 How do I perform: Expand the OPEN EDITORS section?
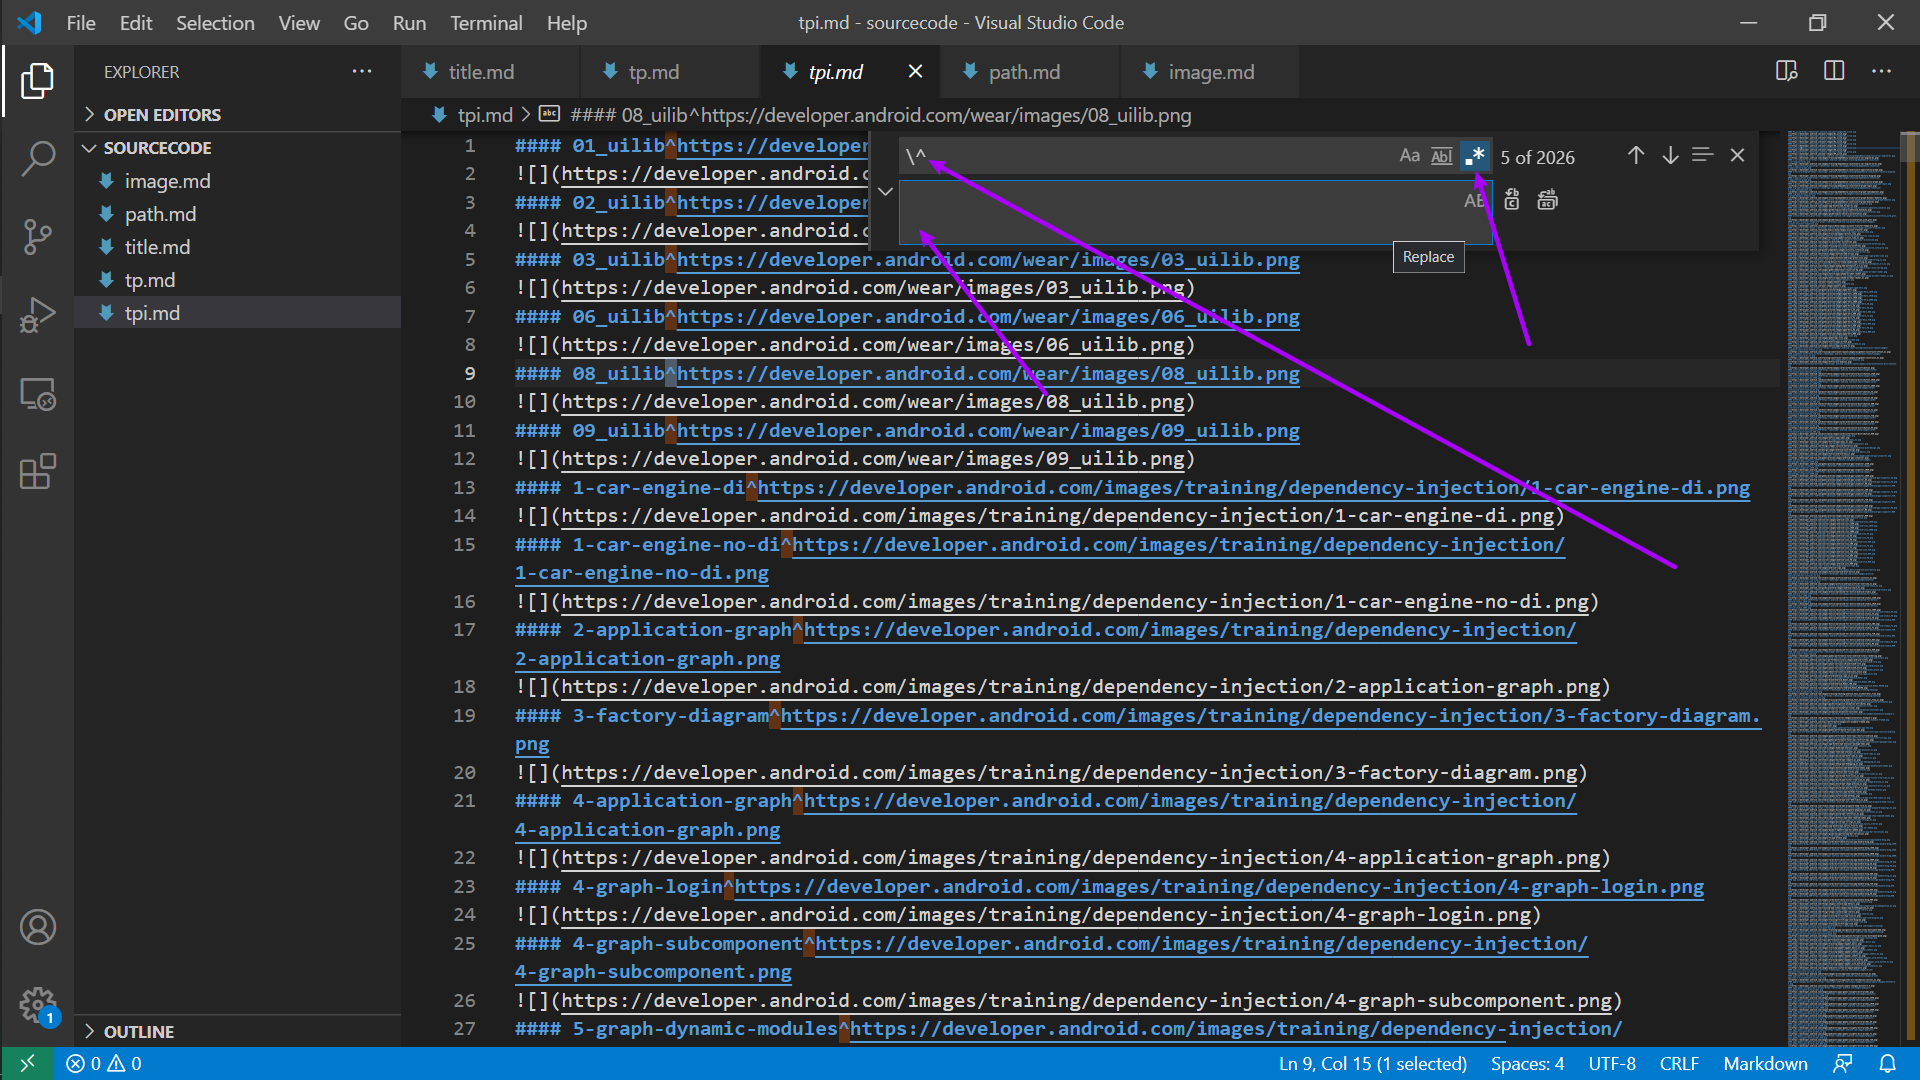pyautogui.click(x=162, y=115)
